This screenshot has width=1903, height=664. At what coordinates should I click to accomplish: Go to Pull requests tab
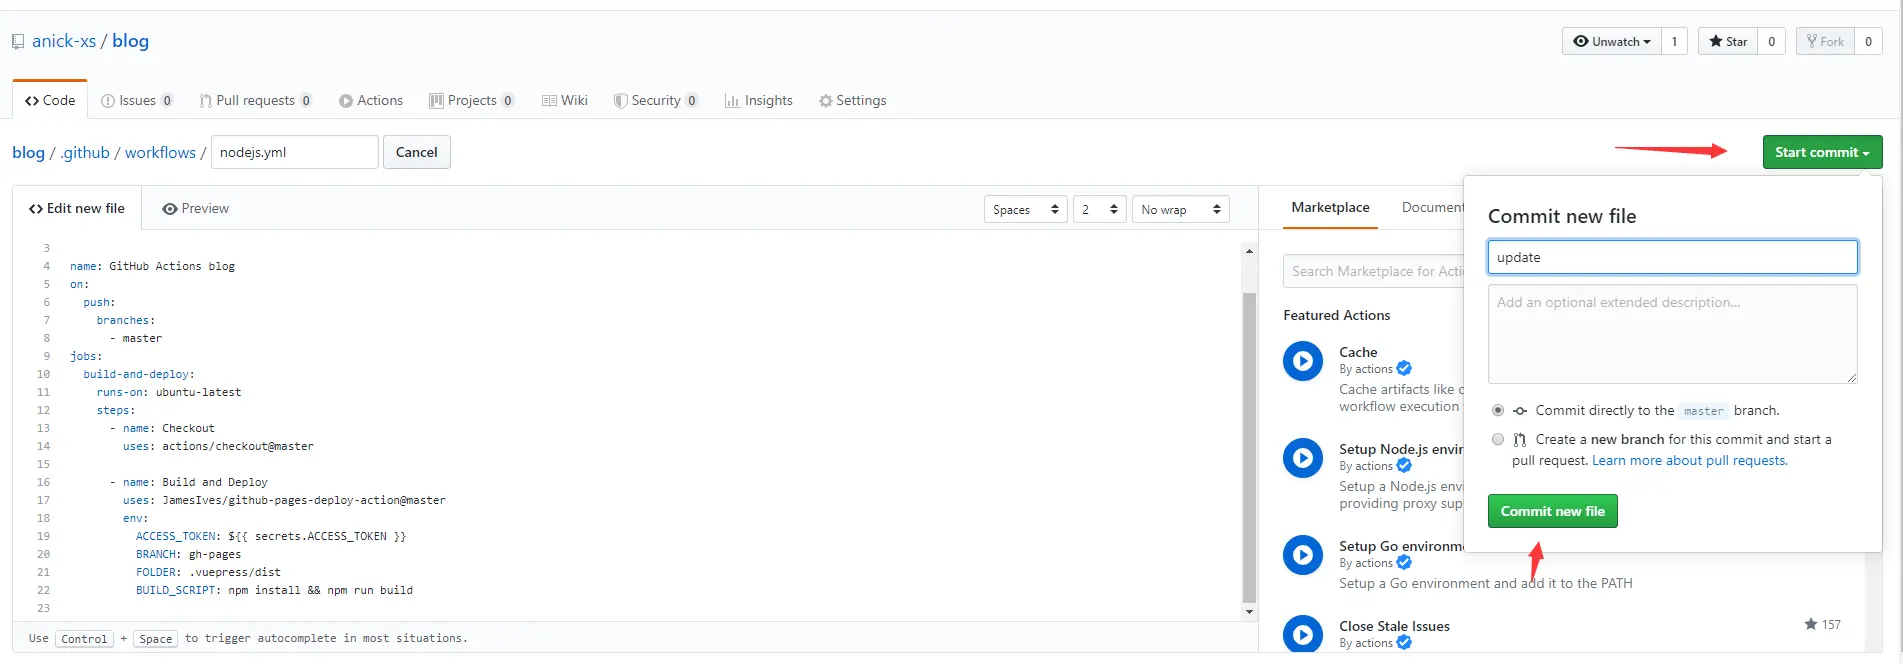[256, 100]
